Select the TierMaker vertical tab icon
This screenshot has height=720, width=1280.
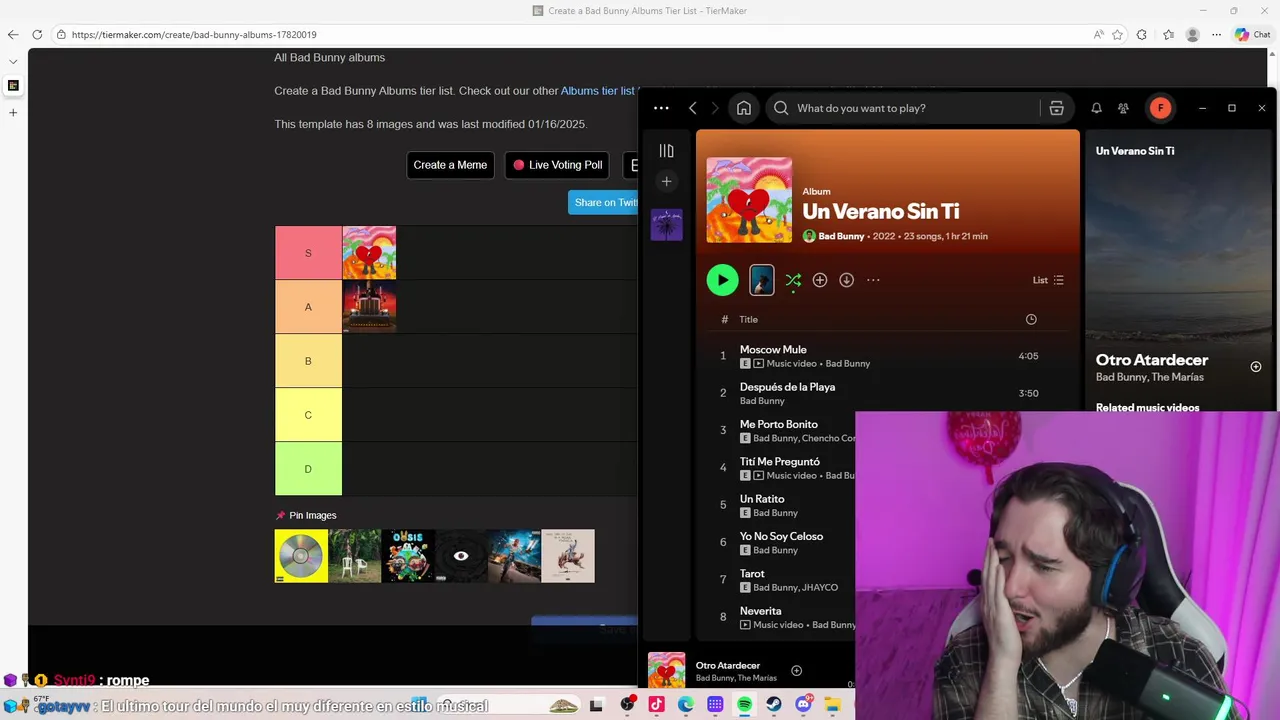point(13,86)
